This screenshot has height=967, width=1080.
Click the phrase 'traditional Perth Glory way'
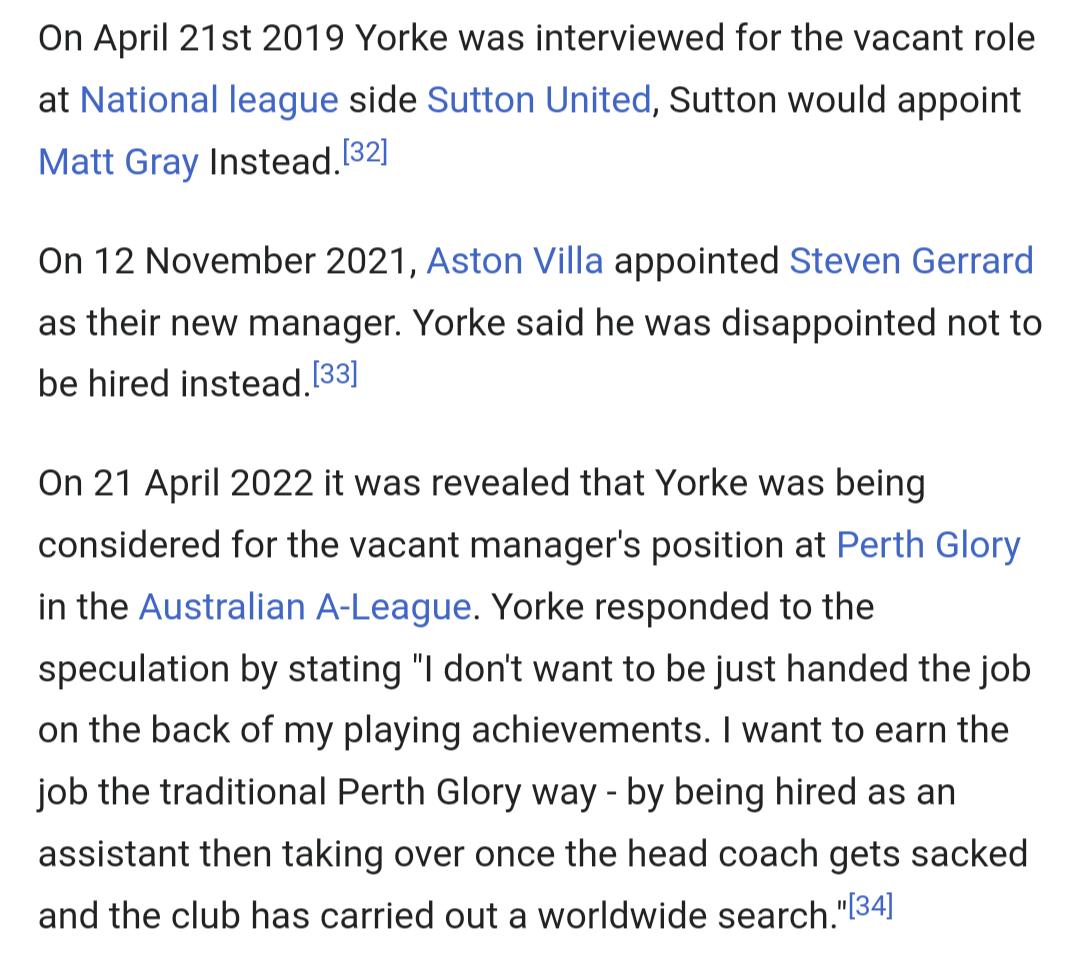(378, 792)
